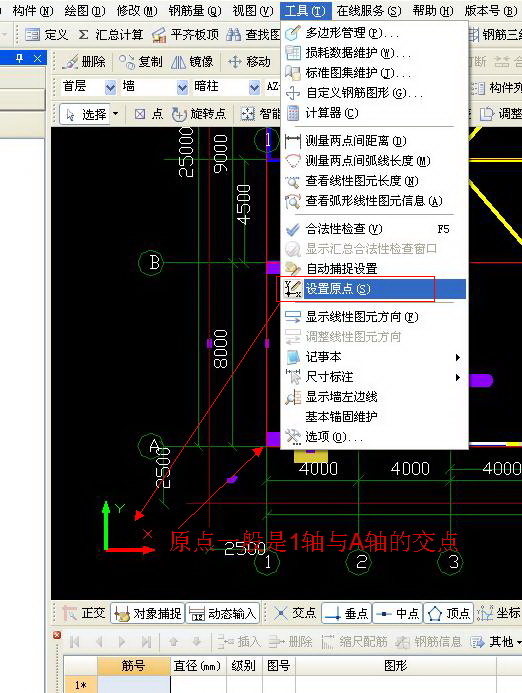Click the 级别 column header

pos(244,666)
